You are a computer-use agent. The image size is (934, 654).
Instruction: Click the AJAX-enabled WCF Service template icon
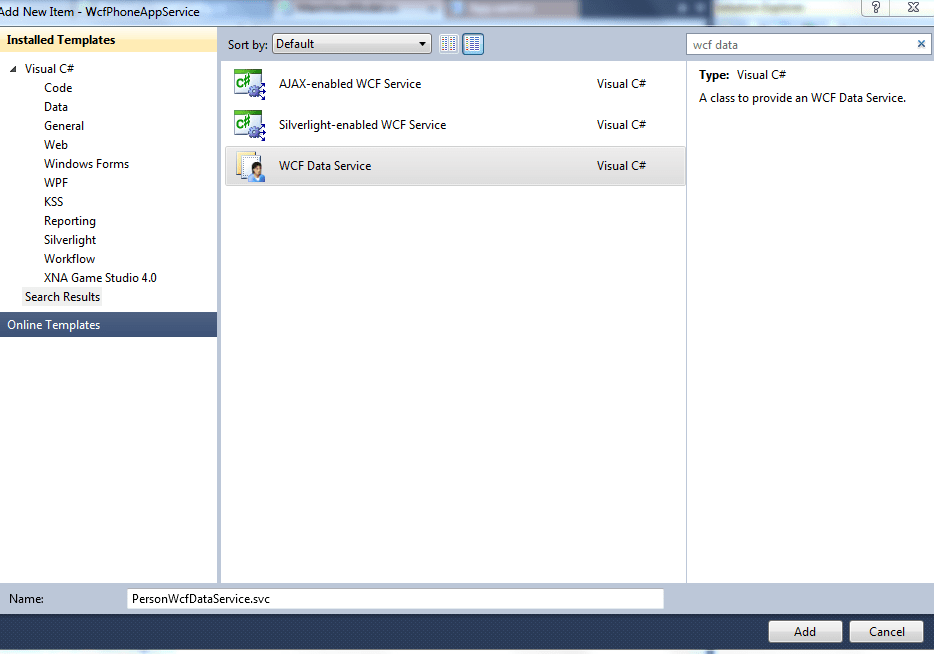click(x=250, y=84)
